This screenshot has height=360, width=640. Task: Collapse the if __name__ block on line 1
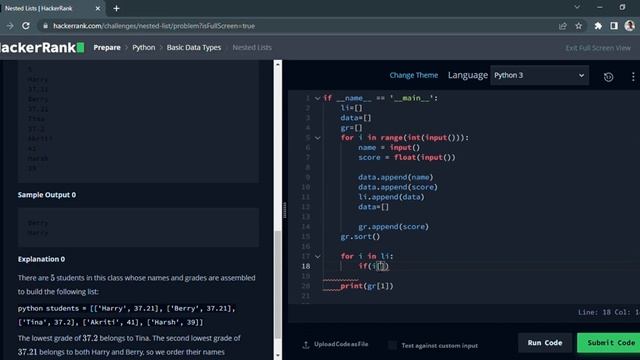[x=317, y=98]
